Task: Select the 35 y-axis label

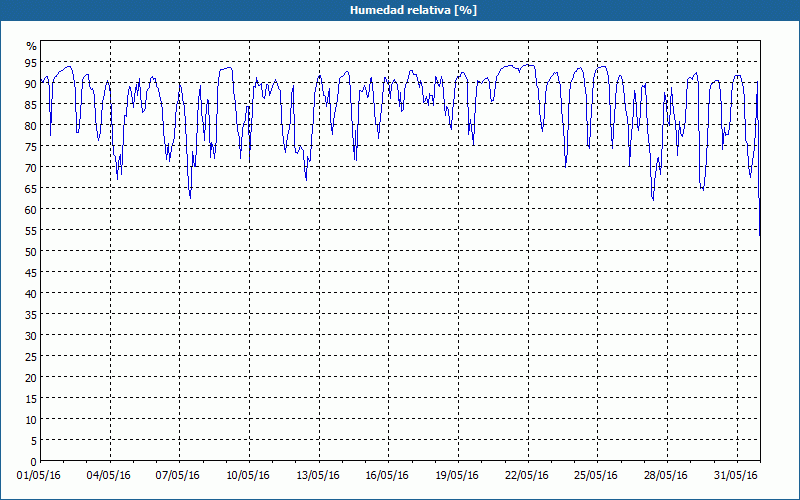Action: (x=31, y=315)
